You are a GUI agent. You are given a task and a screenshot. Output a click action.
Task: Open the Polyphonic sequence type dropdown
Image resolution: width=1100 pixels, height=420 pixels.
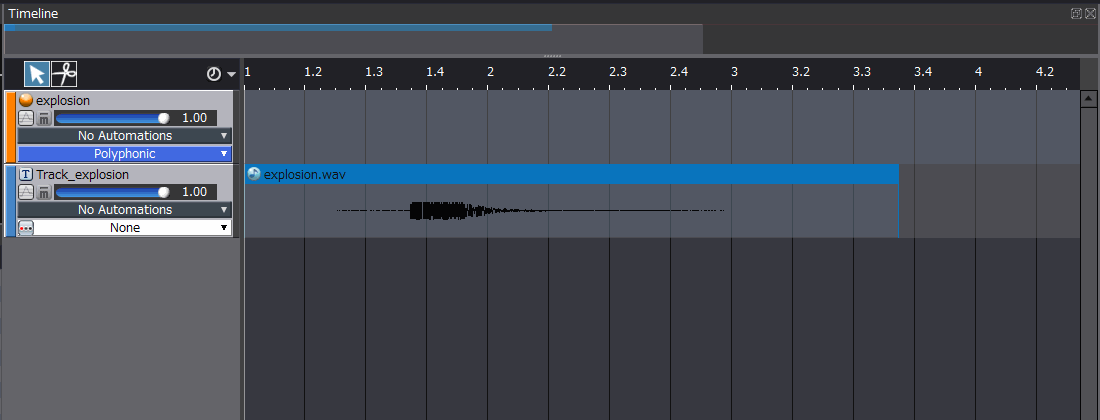(x=124, y=154)
